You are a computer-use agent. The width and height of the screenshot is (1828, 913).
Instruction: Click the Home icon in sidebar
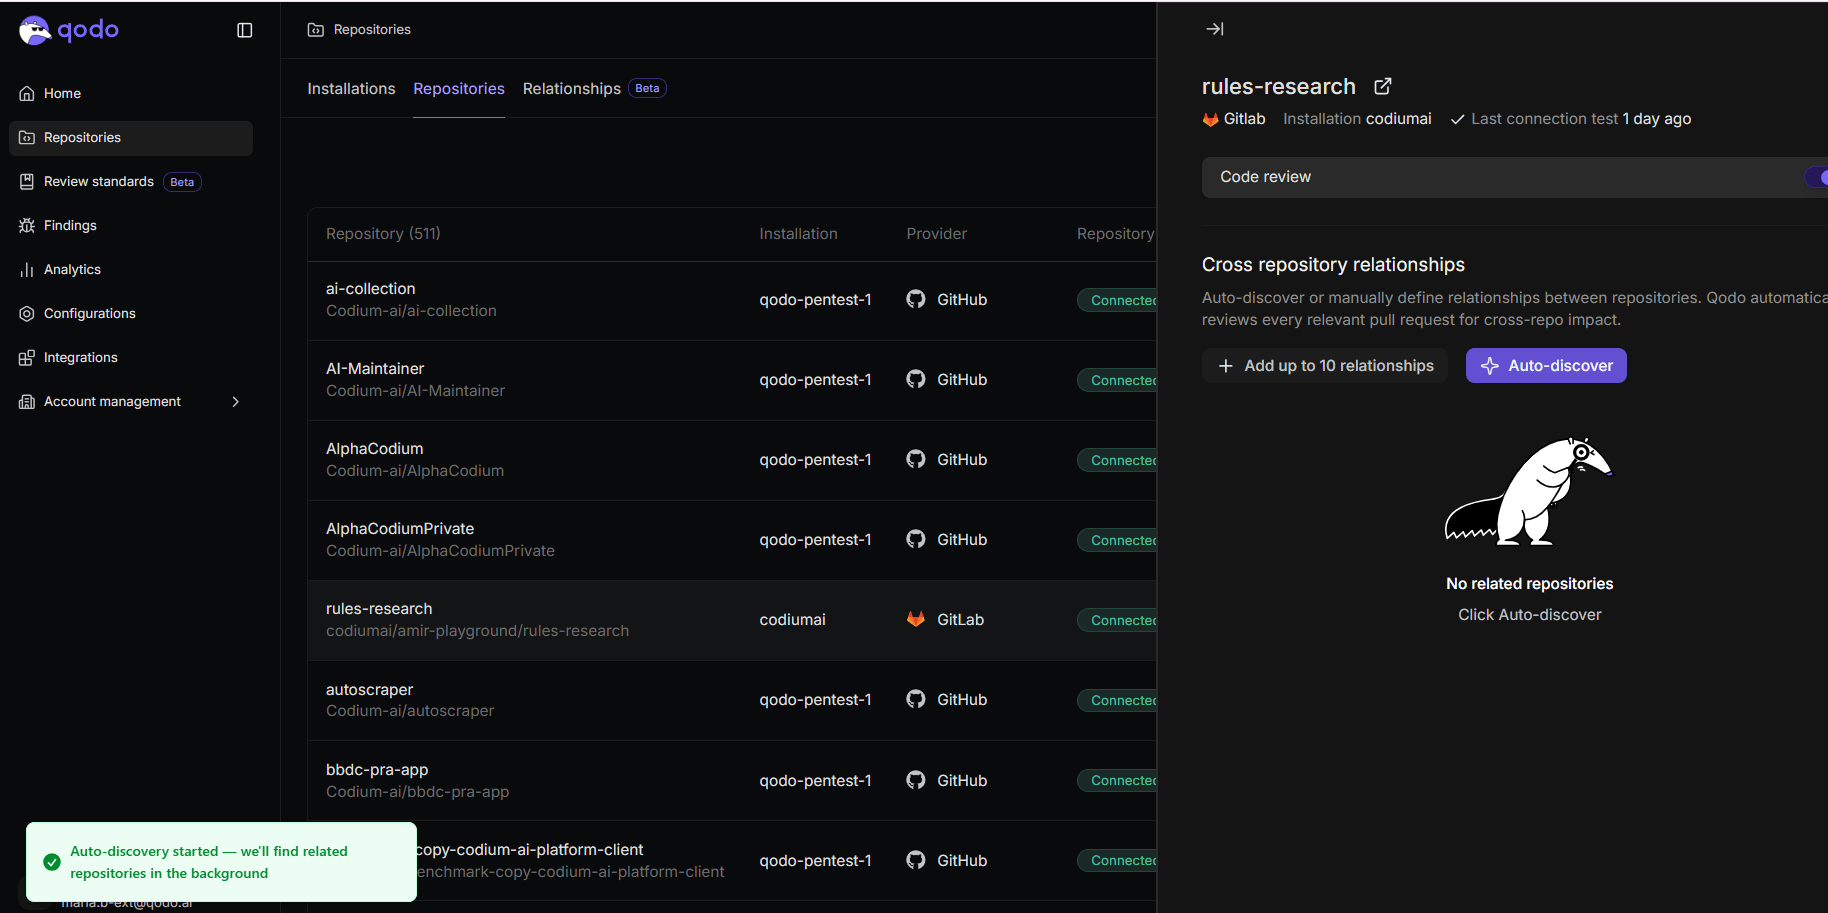[27, 93]
